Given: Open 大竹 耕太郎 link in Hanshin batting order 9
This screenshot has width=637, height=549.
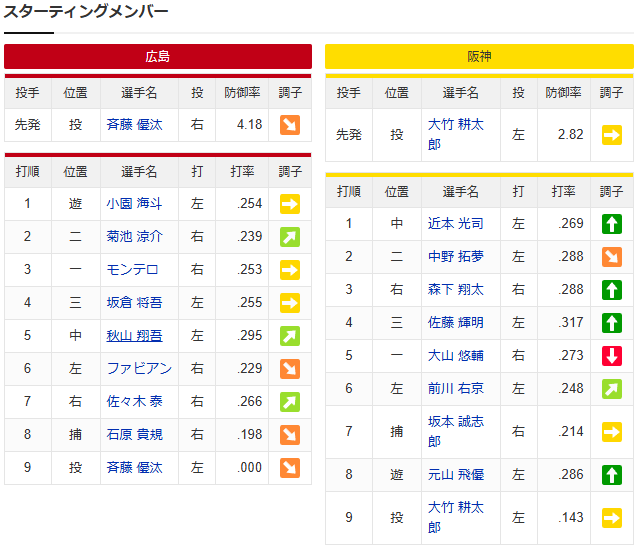Looking at the screenshot, I should tap(456, 517).
